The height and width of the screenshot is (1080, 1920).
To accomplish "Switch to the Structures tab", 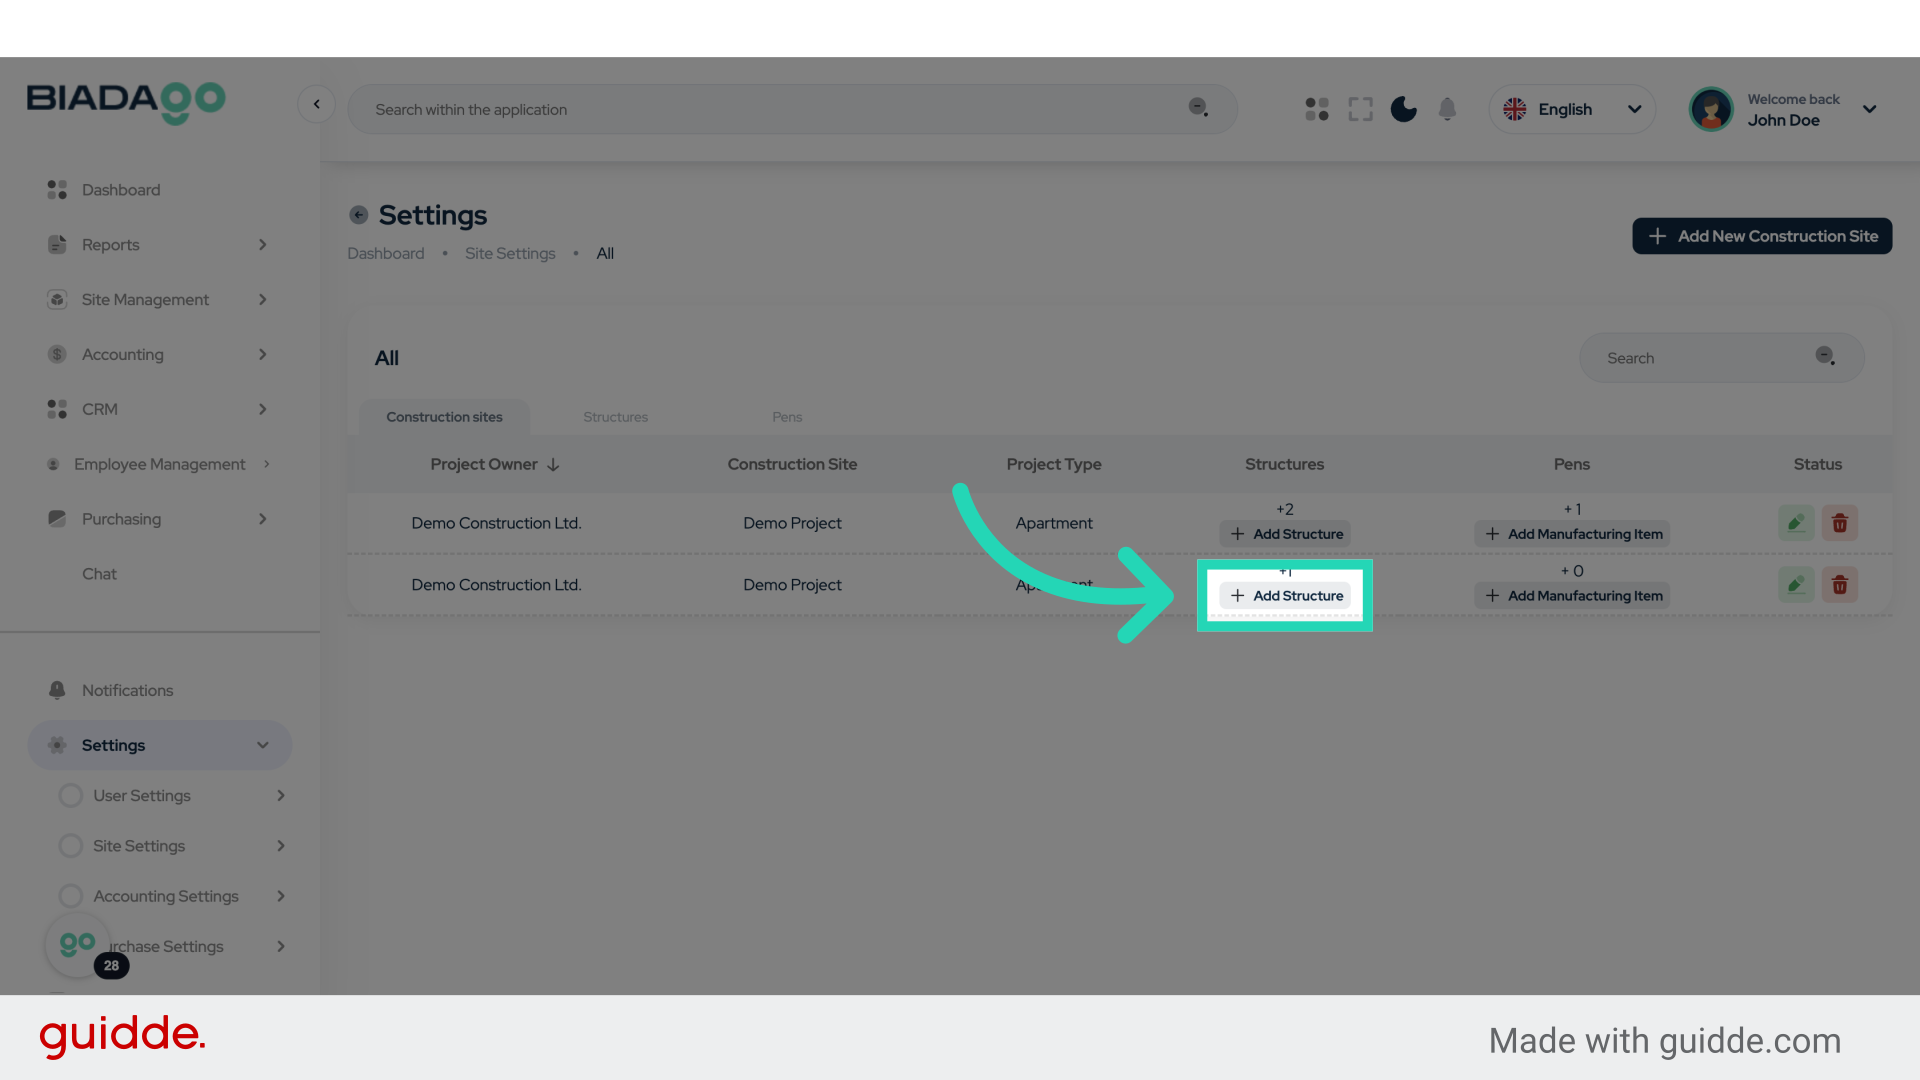I will 615,417.
